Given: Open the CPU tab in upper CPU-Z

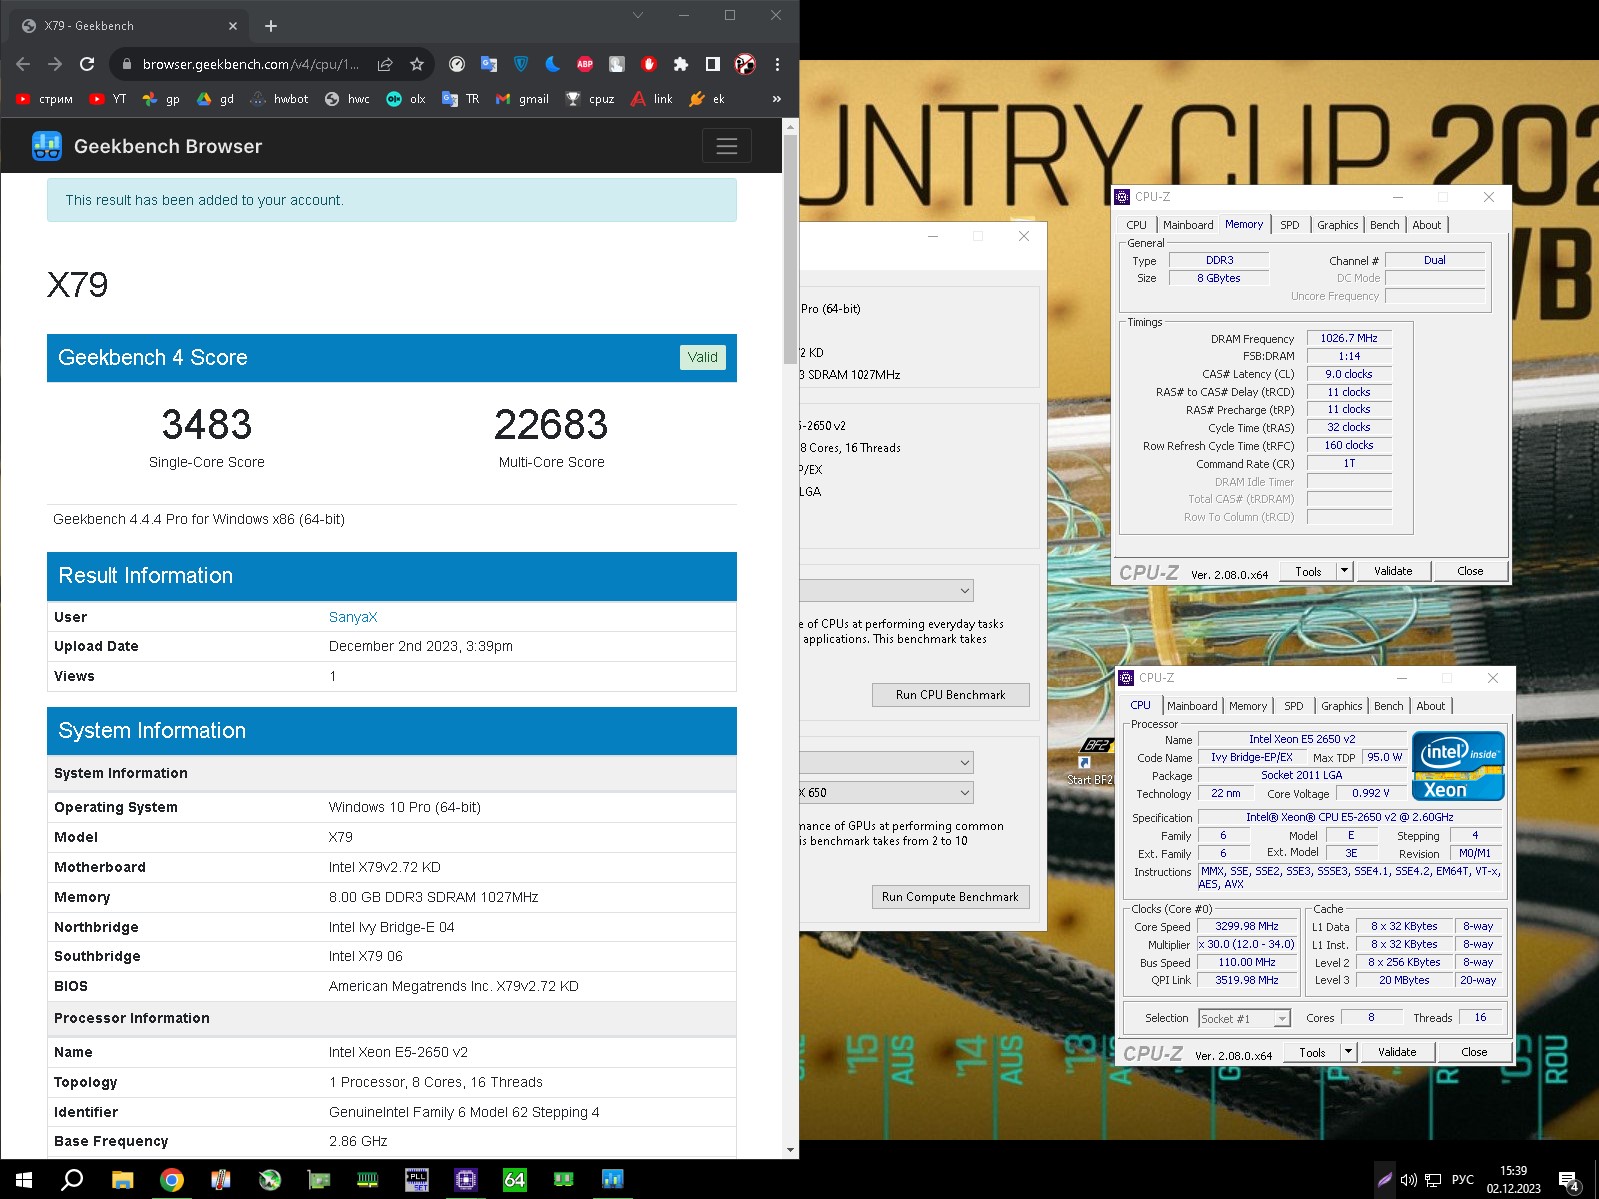Looking at the screenshot, I should (1136, 225).
